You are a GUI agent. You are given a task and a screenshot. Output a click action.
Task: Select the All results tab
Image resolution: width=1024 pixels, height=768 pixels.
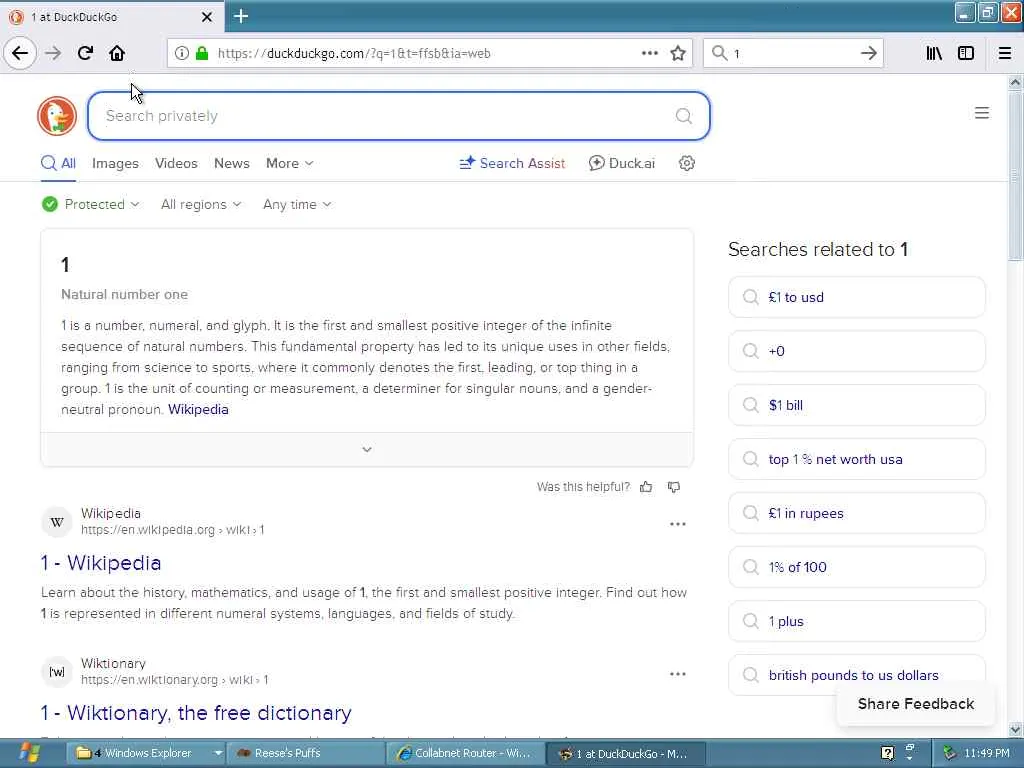click(59, 163)
